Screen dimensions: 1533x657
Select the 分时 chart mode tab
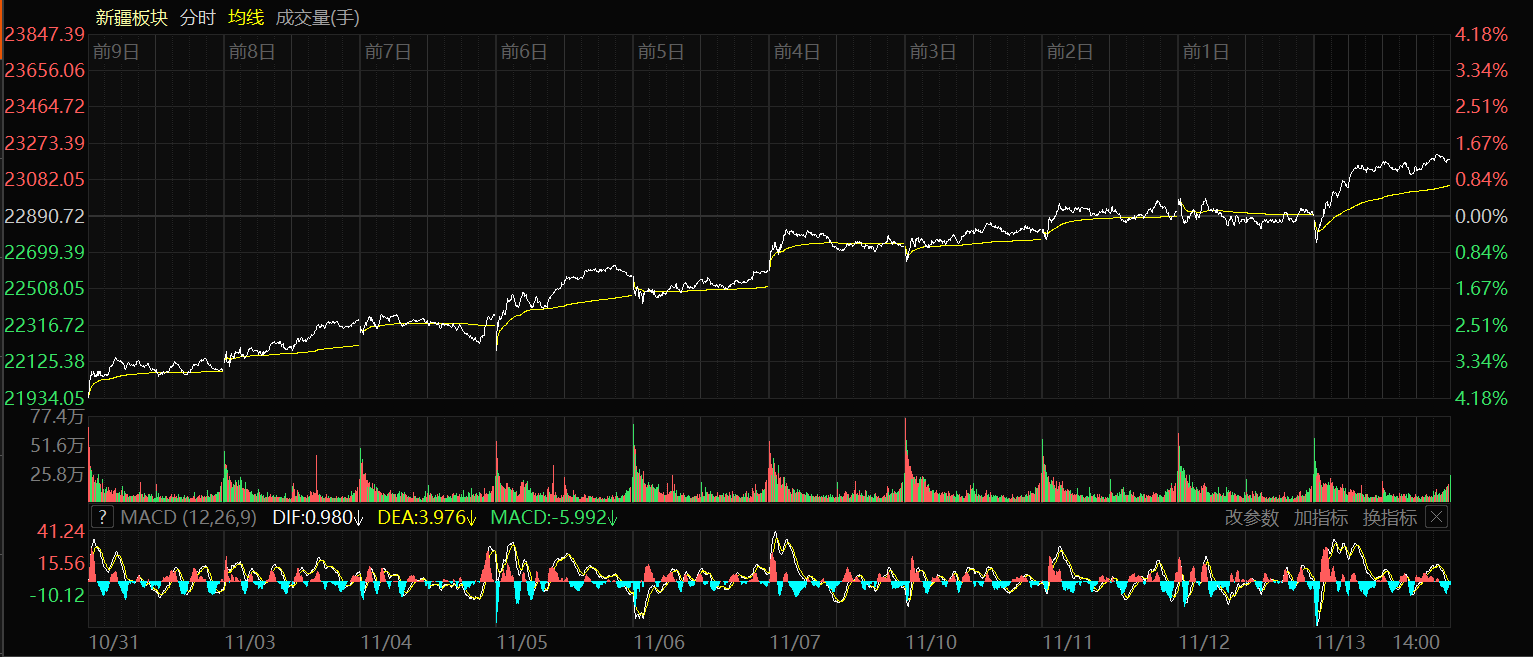(x=197, y=17)
